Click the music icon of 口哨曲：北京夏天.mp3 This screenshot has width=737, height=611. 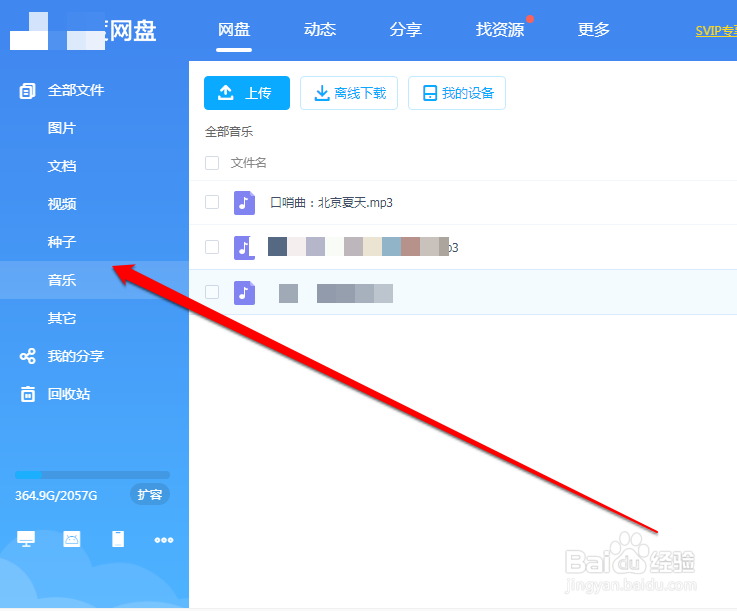pos(244,203)
